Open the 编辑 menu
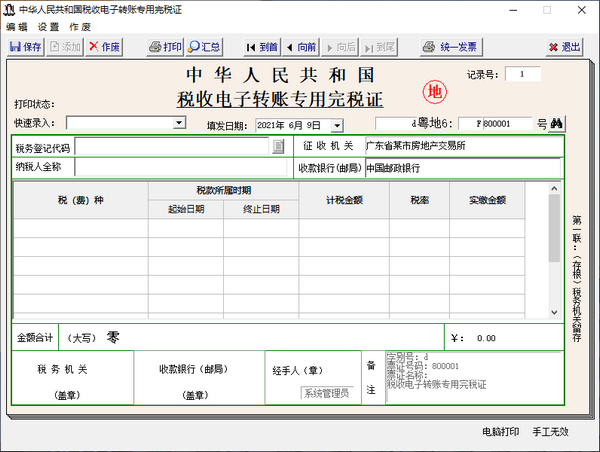This screenshot has width=600, height=452. (16, 27)
